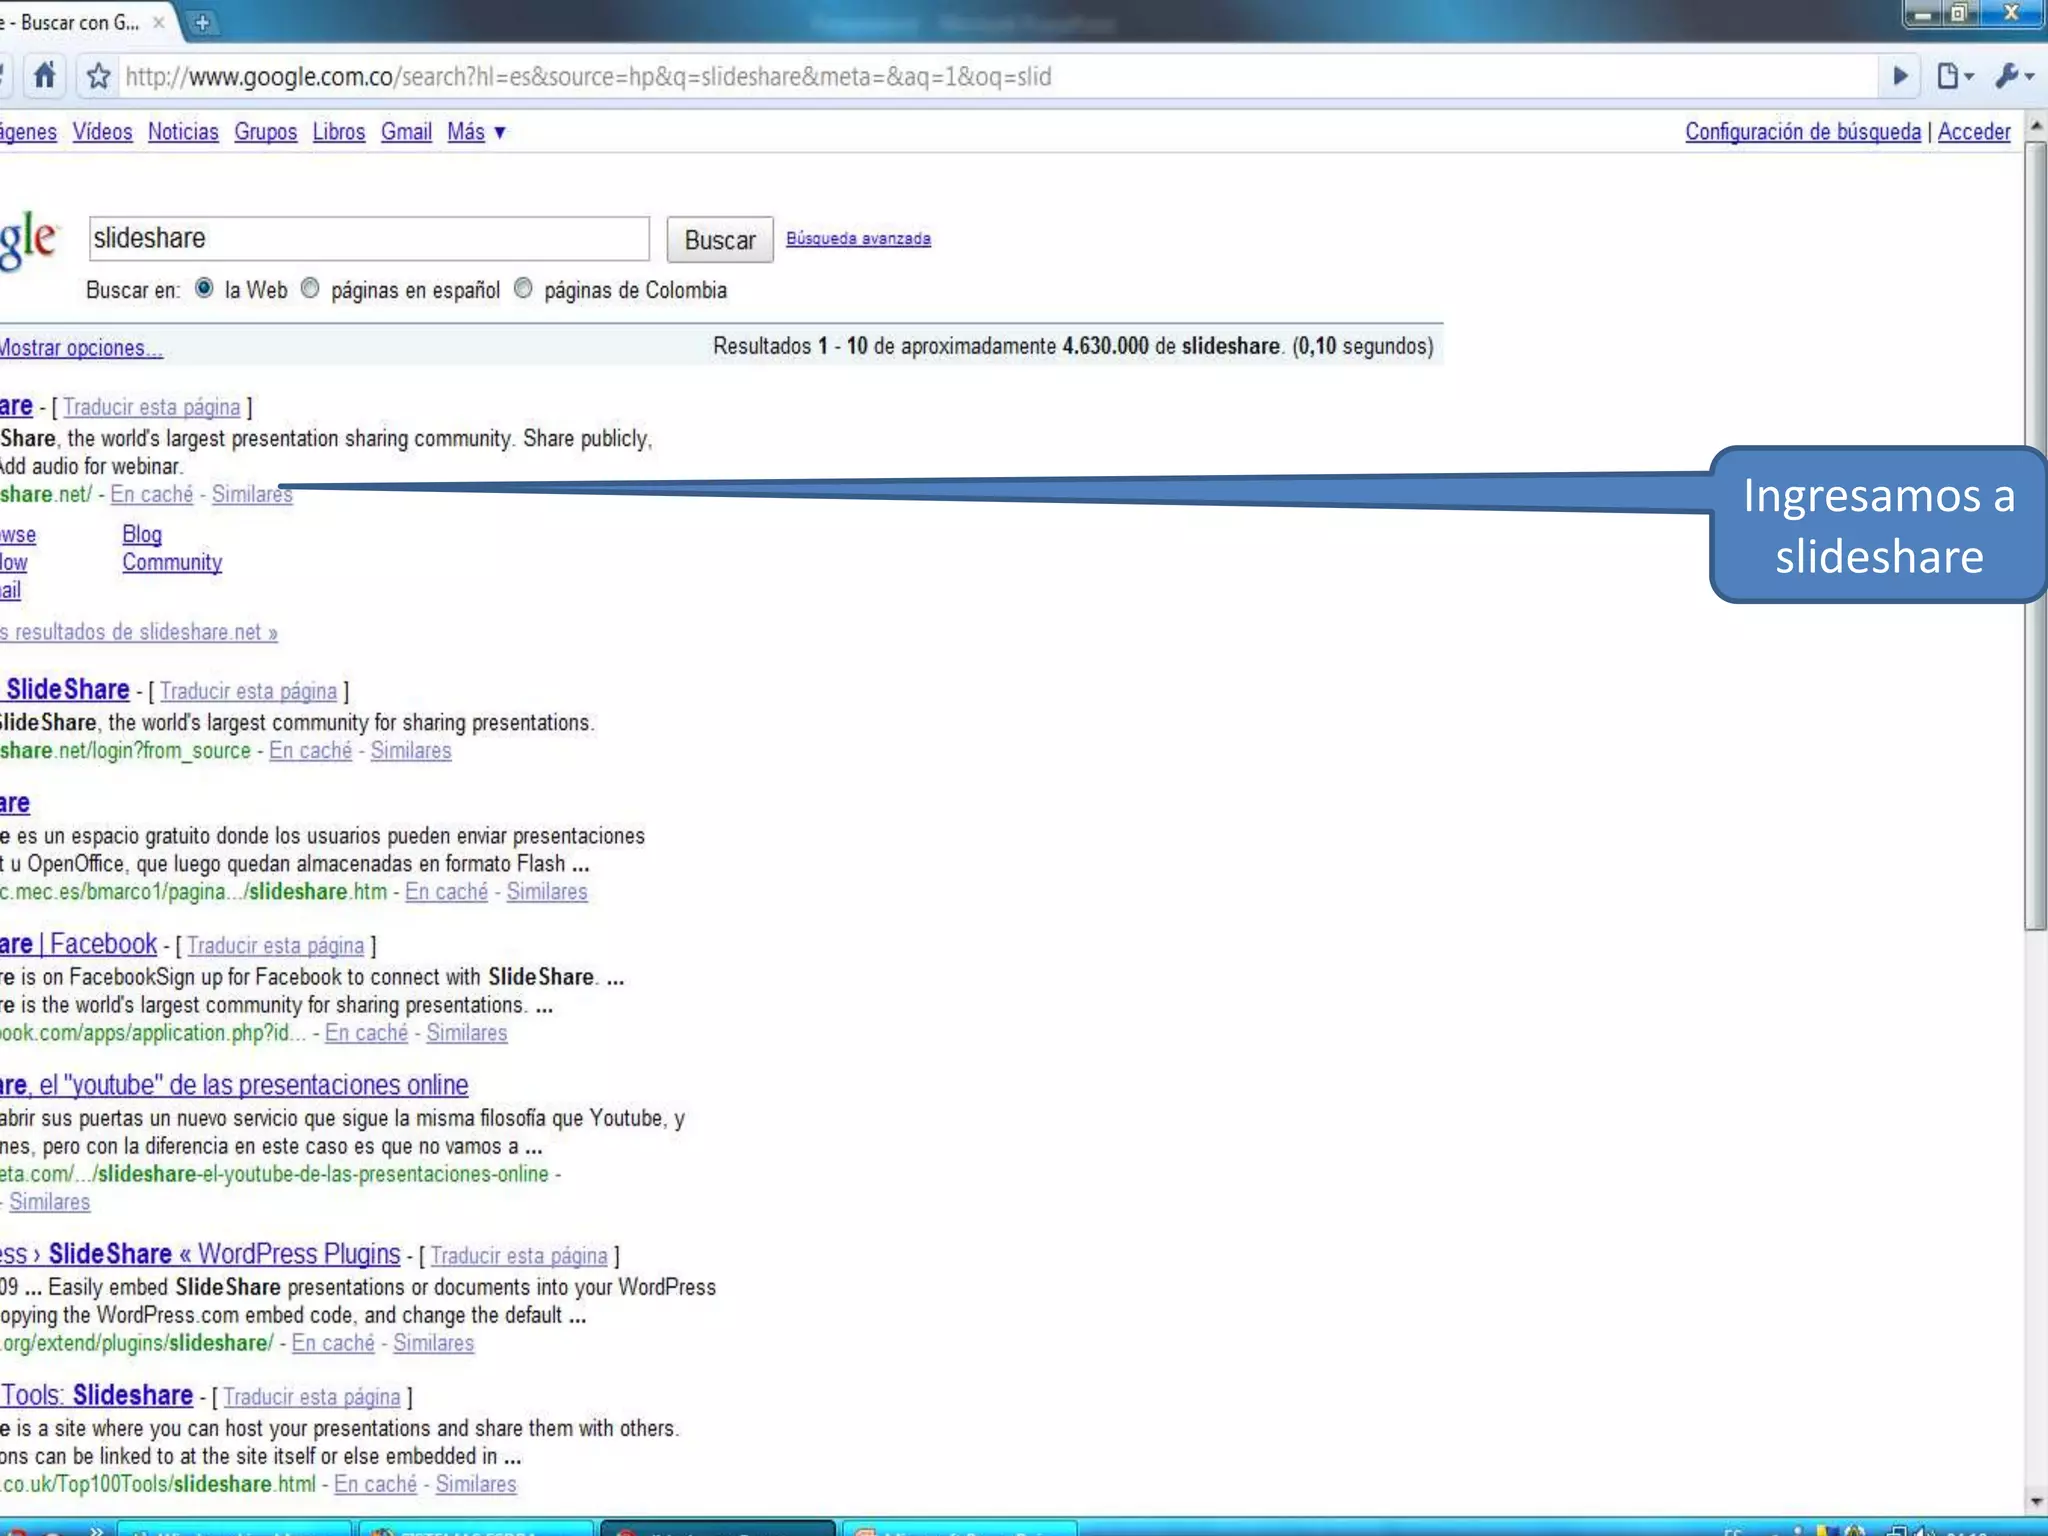The height and width of the screenshot is (1536, 2048).
Task: Open the wrench tools menu icon
Action: pos(2012,76)
